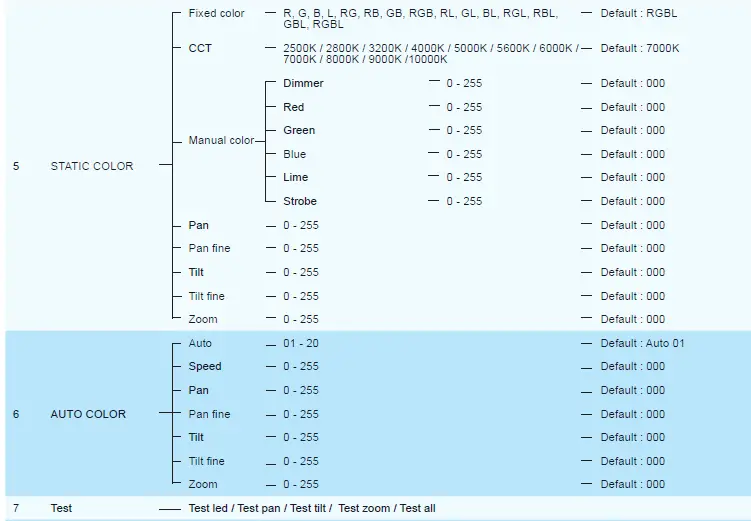This screenshot has height=521, width=751.
Task: Click the "Strobe" sub-entry
Action: click(x=300, y=201)
